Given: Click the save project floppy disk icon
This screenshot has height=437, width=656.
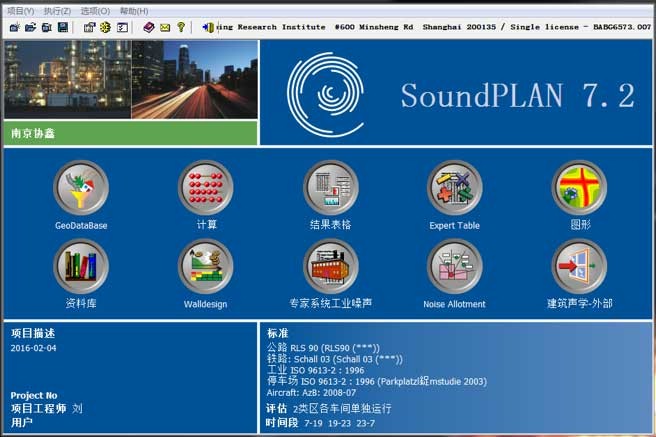Looking at the screenshot, I should tap(63, 27).
